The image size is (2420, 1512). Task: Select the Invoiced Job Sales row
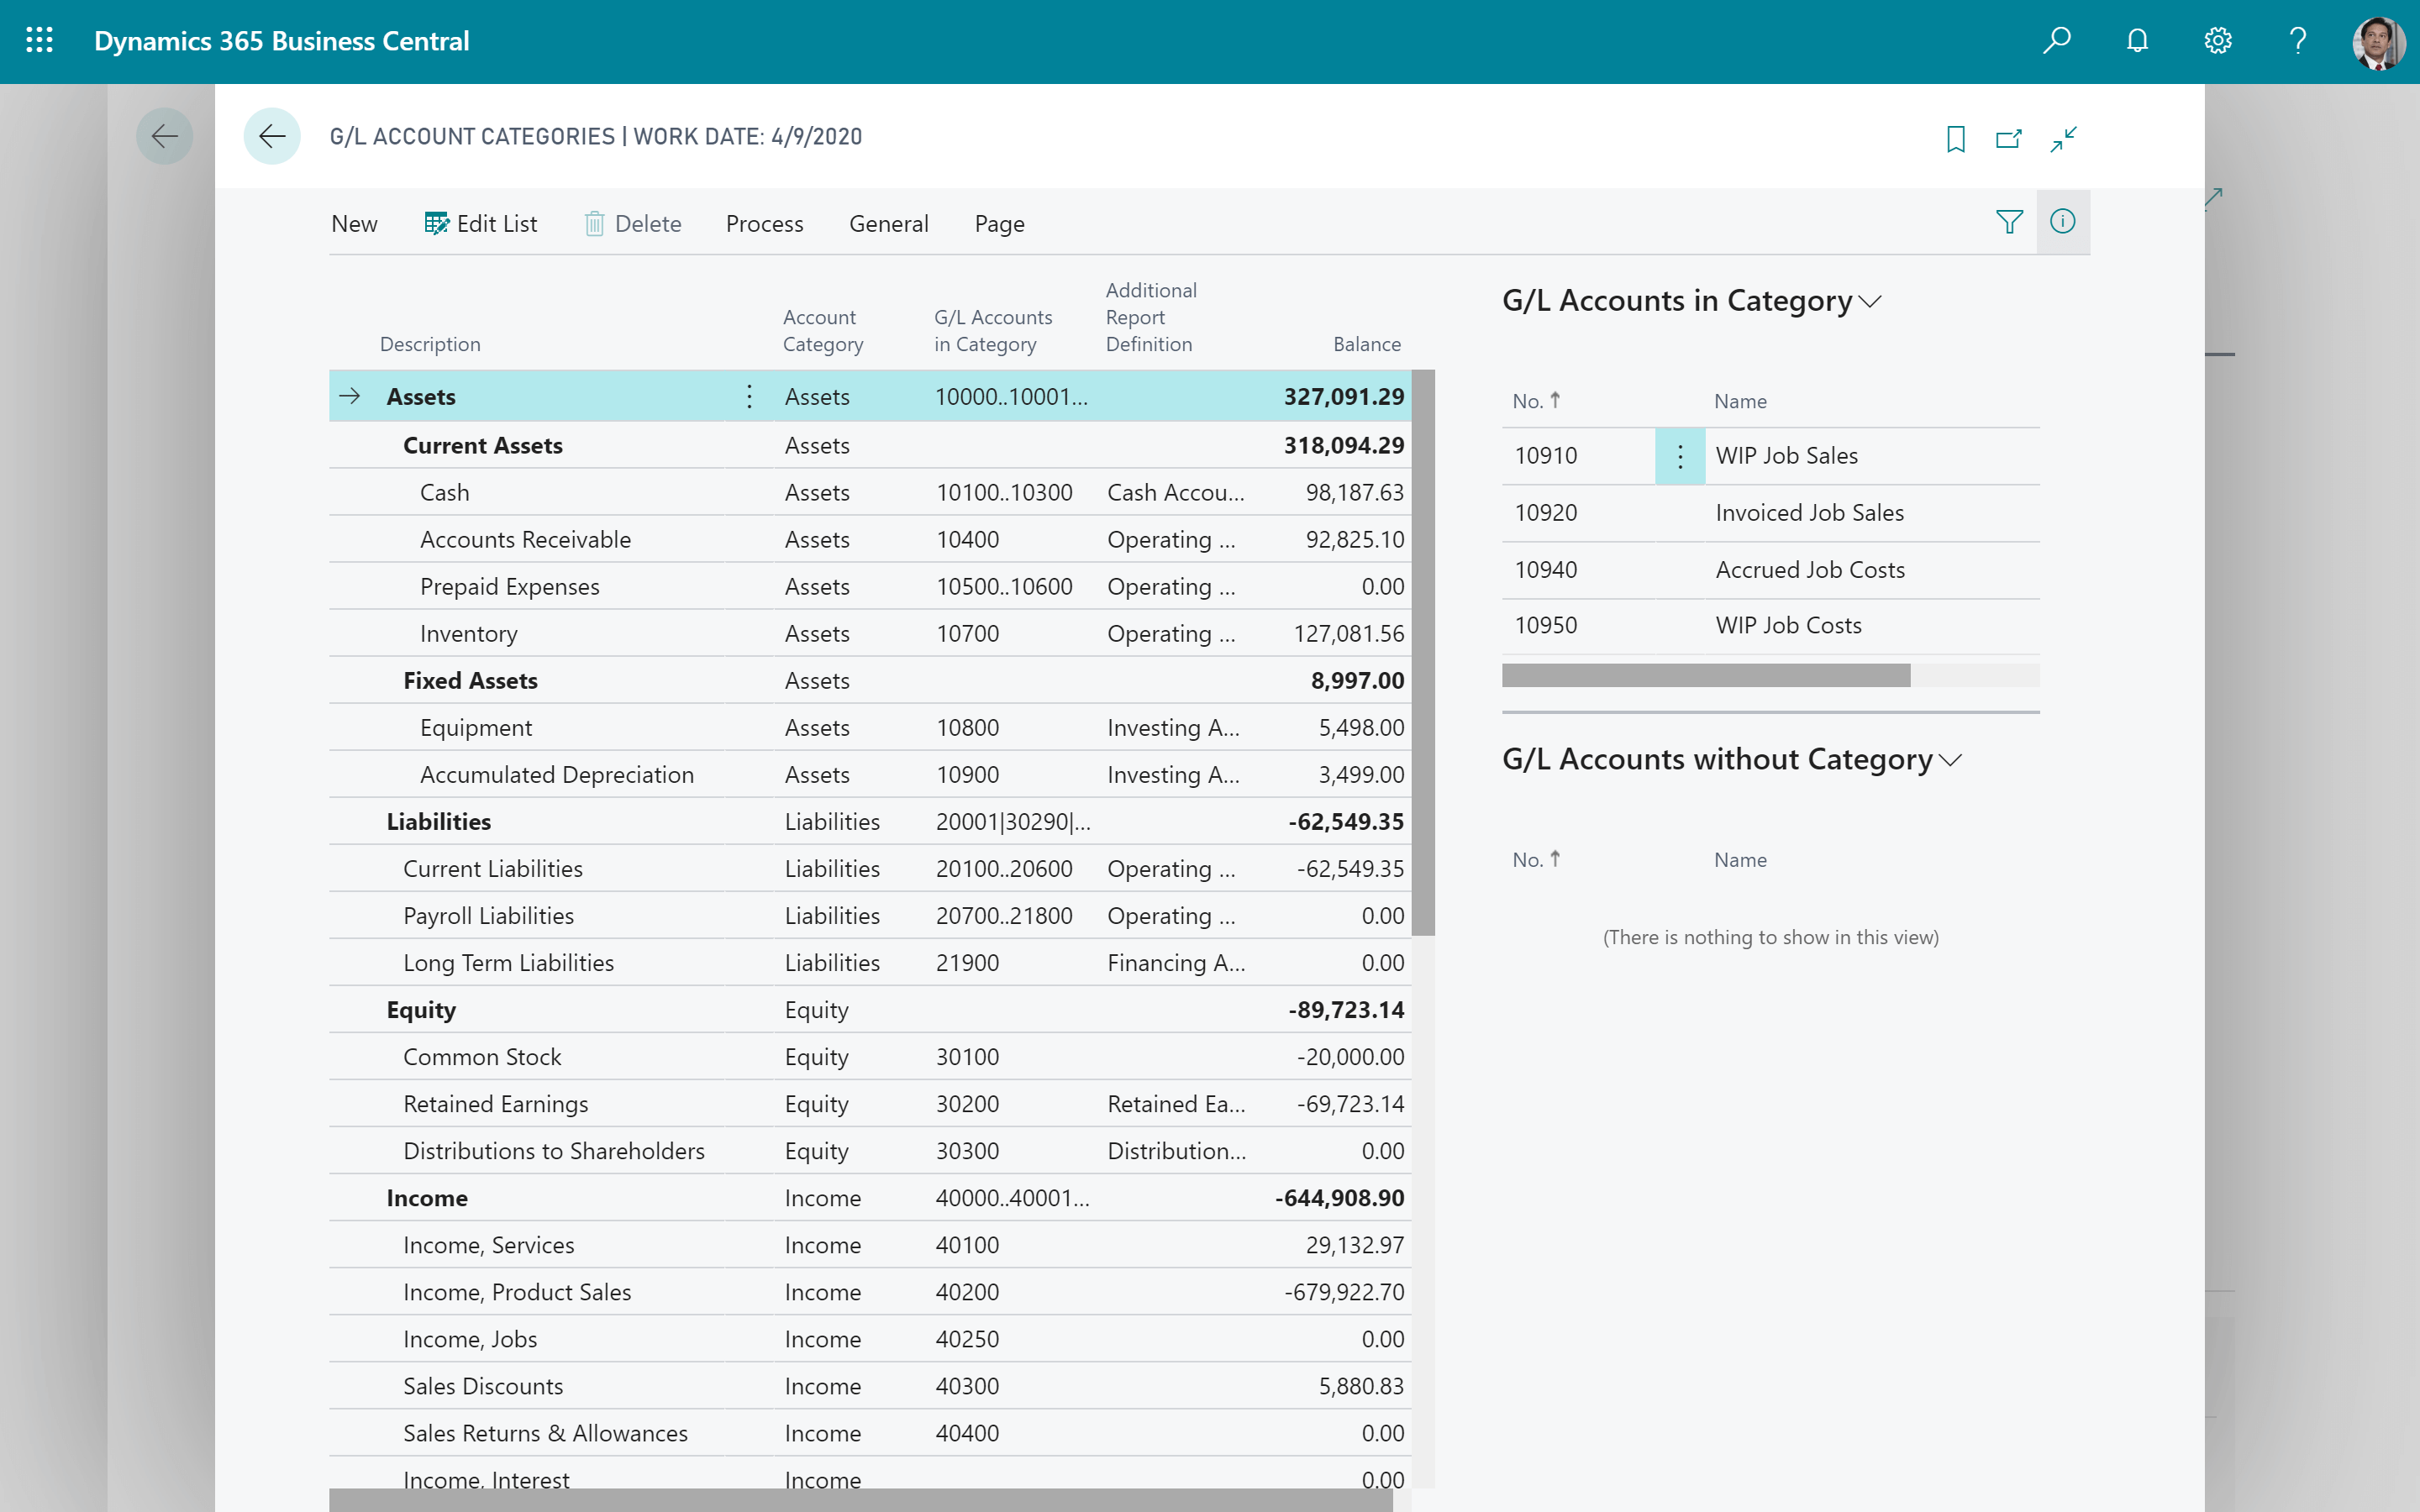coord(1810,512)
